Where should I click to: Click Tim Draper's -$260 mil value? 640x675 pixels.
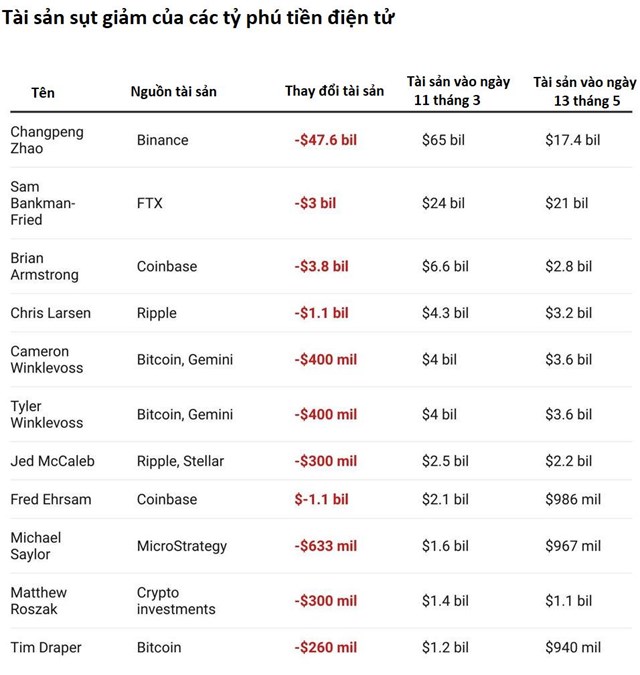(x=326, y=647)
